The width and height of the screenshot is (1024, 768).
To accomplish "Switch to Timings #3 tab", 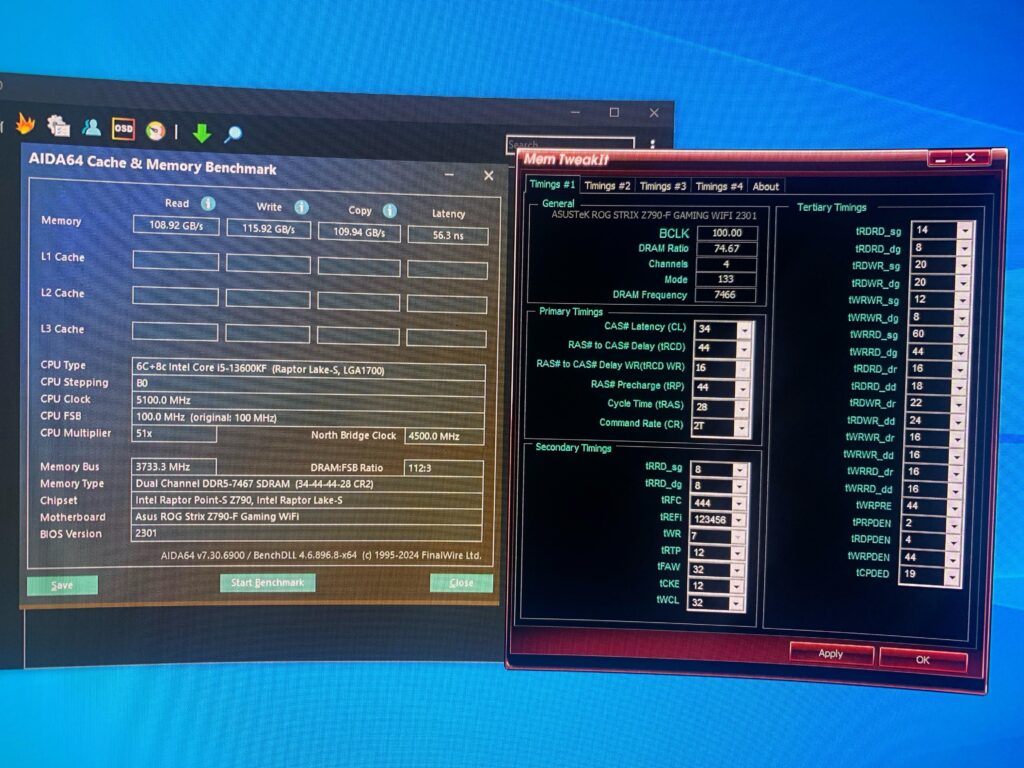I will pyautogui.click(x=663, y=186).
